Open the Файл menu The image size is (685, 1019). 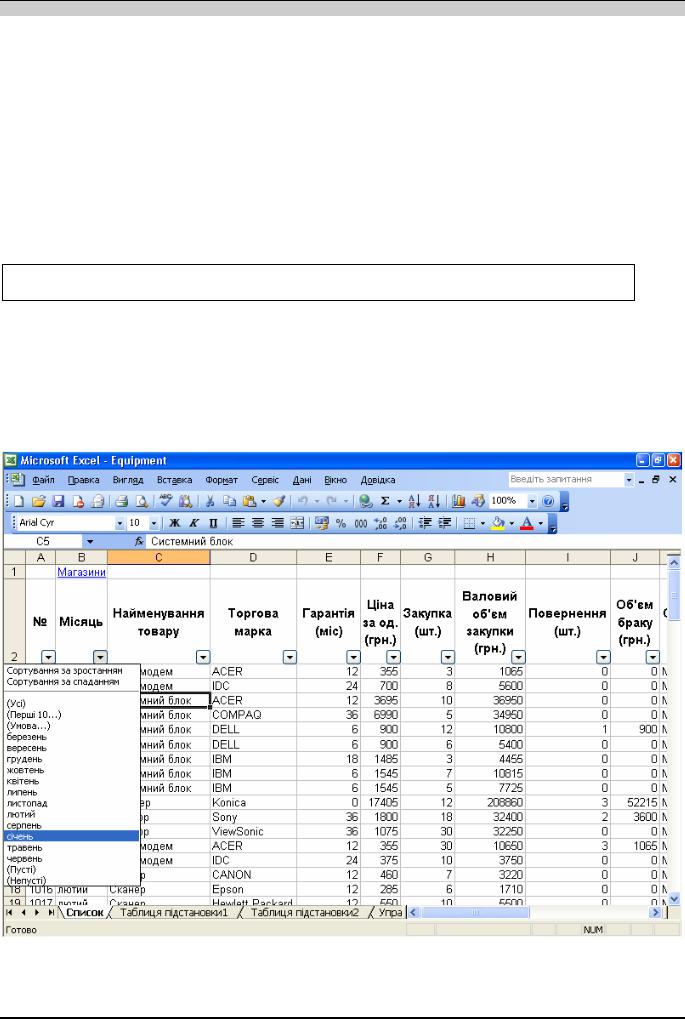coord(43,480)
